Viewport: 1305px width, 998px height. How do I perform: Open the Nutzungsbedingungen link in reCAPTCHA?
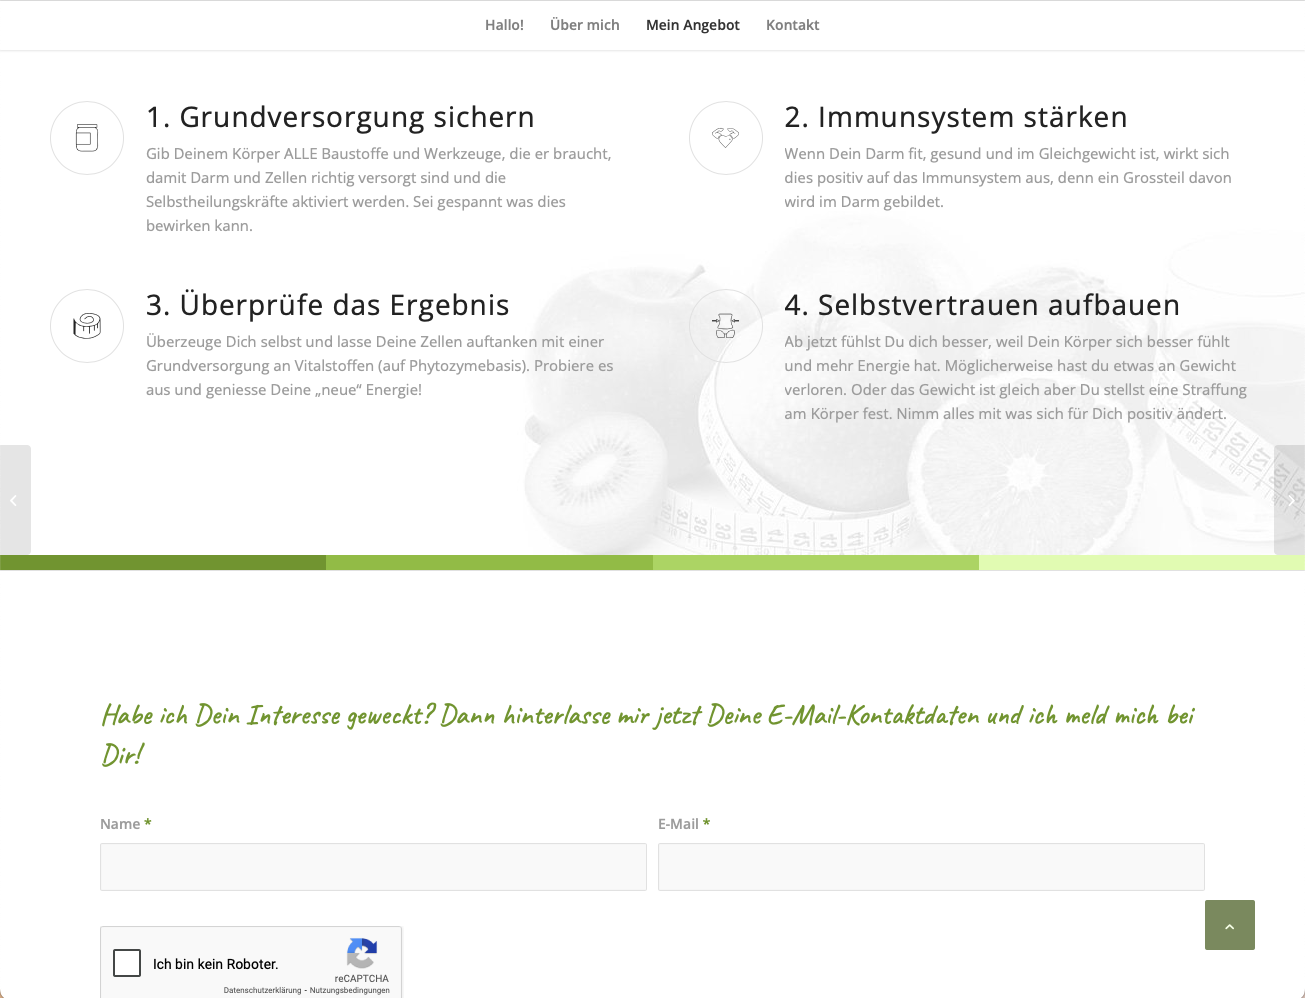[350, 990]
